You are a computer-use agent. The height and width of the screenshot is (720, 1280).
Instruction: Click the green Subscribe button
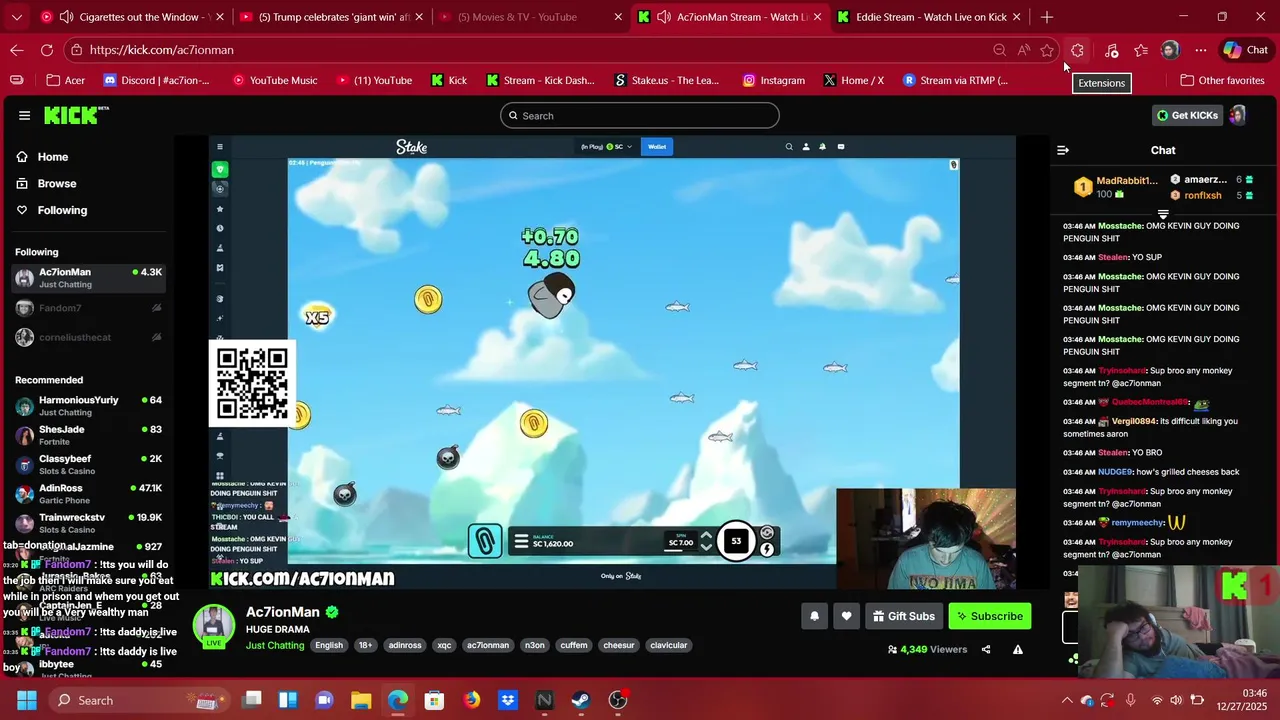990,616
